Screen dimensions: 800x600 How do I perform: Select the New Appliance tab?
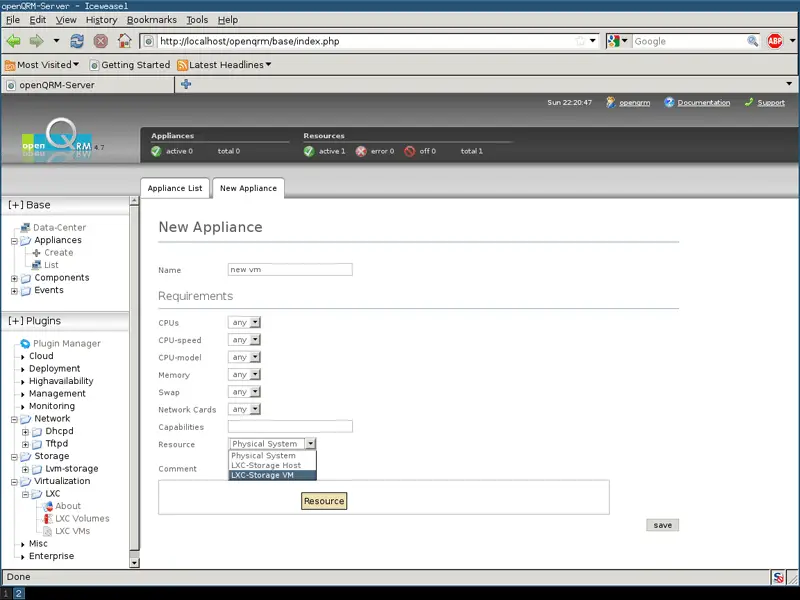pyautogui.click(x=248, y=188)
